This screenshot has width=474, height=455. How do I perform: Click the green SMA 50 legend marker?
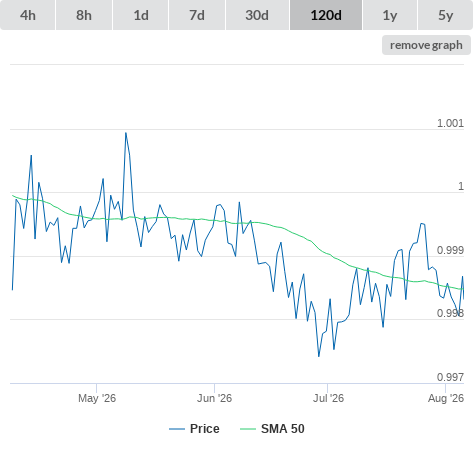click(248, 429)
